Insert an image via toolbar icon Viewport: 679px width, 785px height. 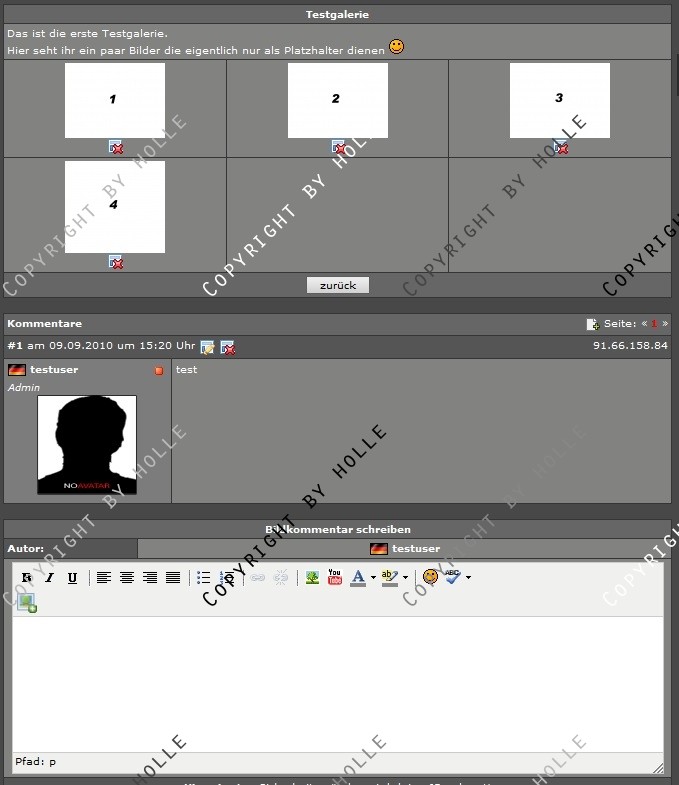click(x=313, y=577)
